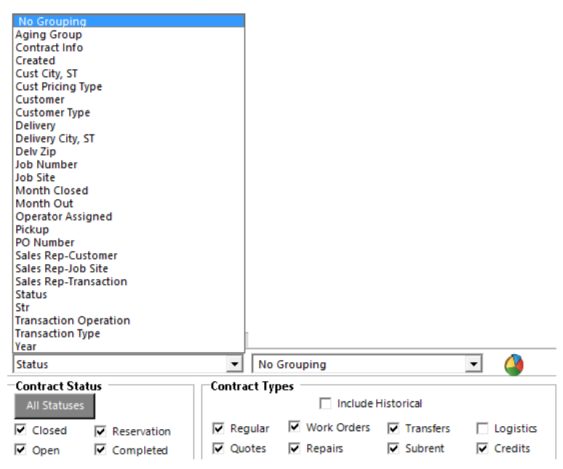This screenshot has height=469, width=563.
Task: Select the Str grouping option
Action: (129, 307)
